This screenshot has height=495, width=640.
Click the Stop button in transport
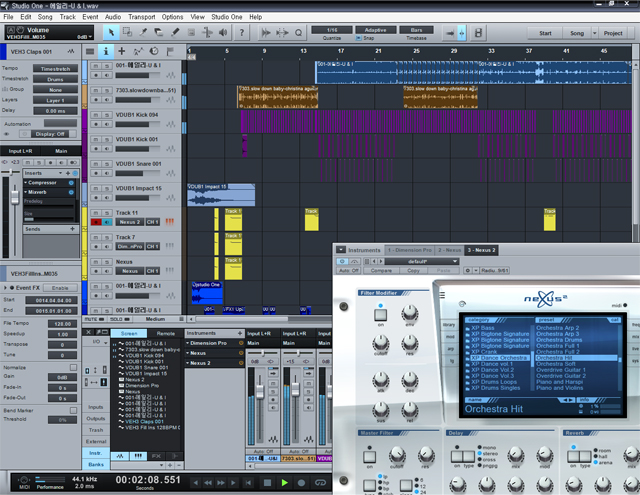267,483
